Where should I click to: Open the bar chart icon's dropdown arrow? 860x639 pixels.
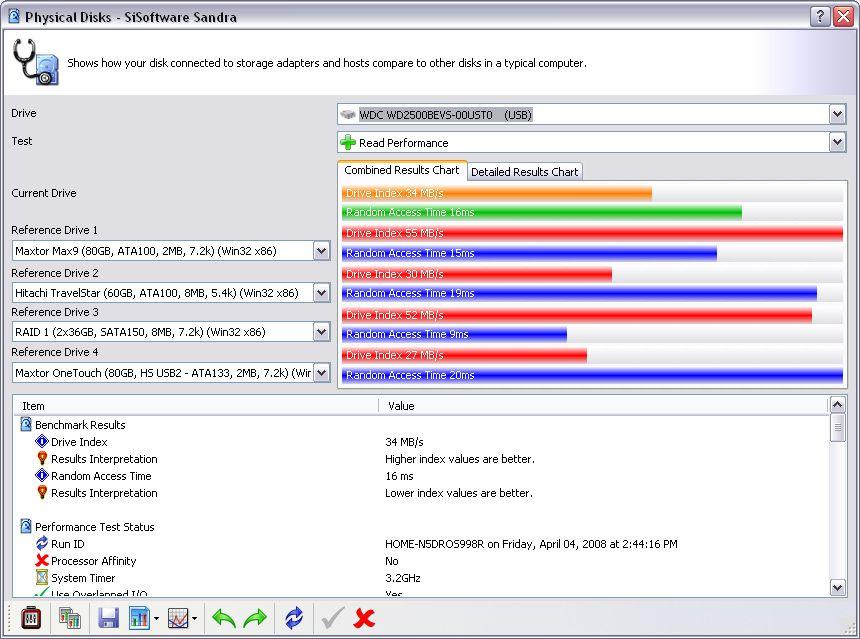tap(156, 619)
